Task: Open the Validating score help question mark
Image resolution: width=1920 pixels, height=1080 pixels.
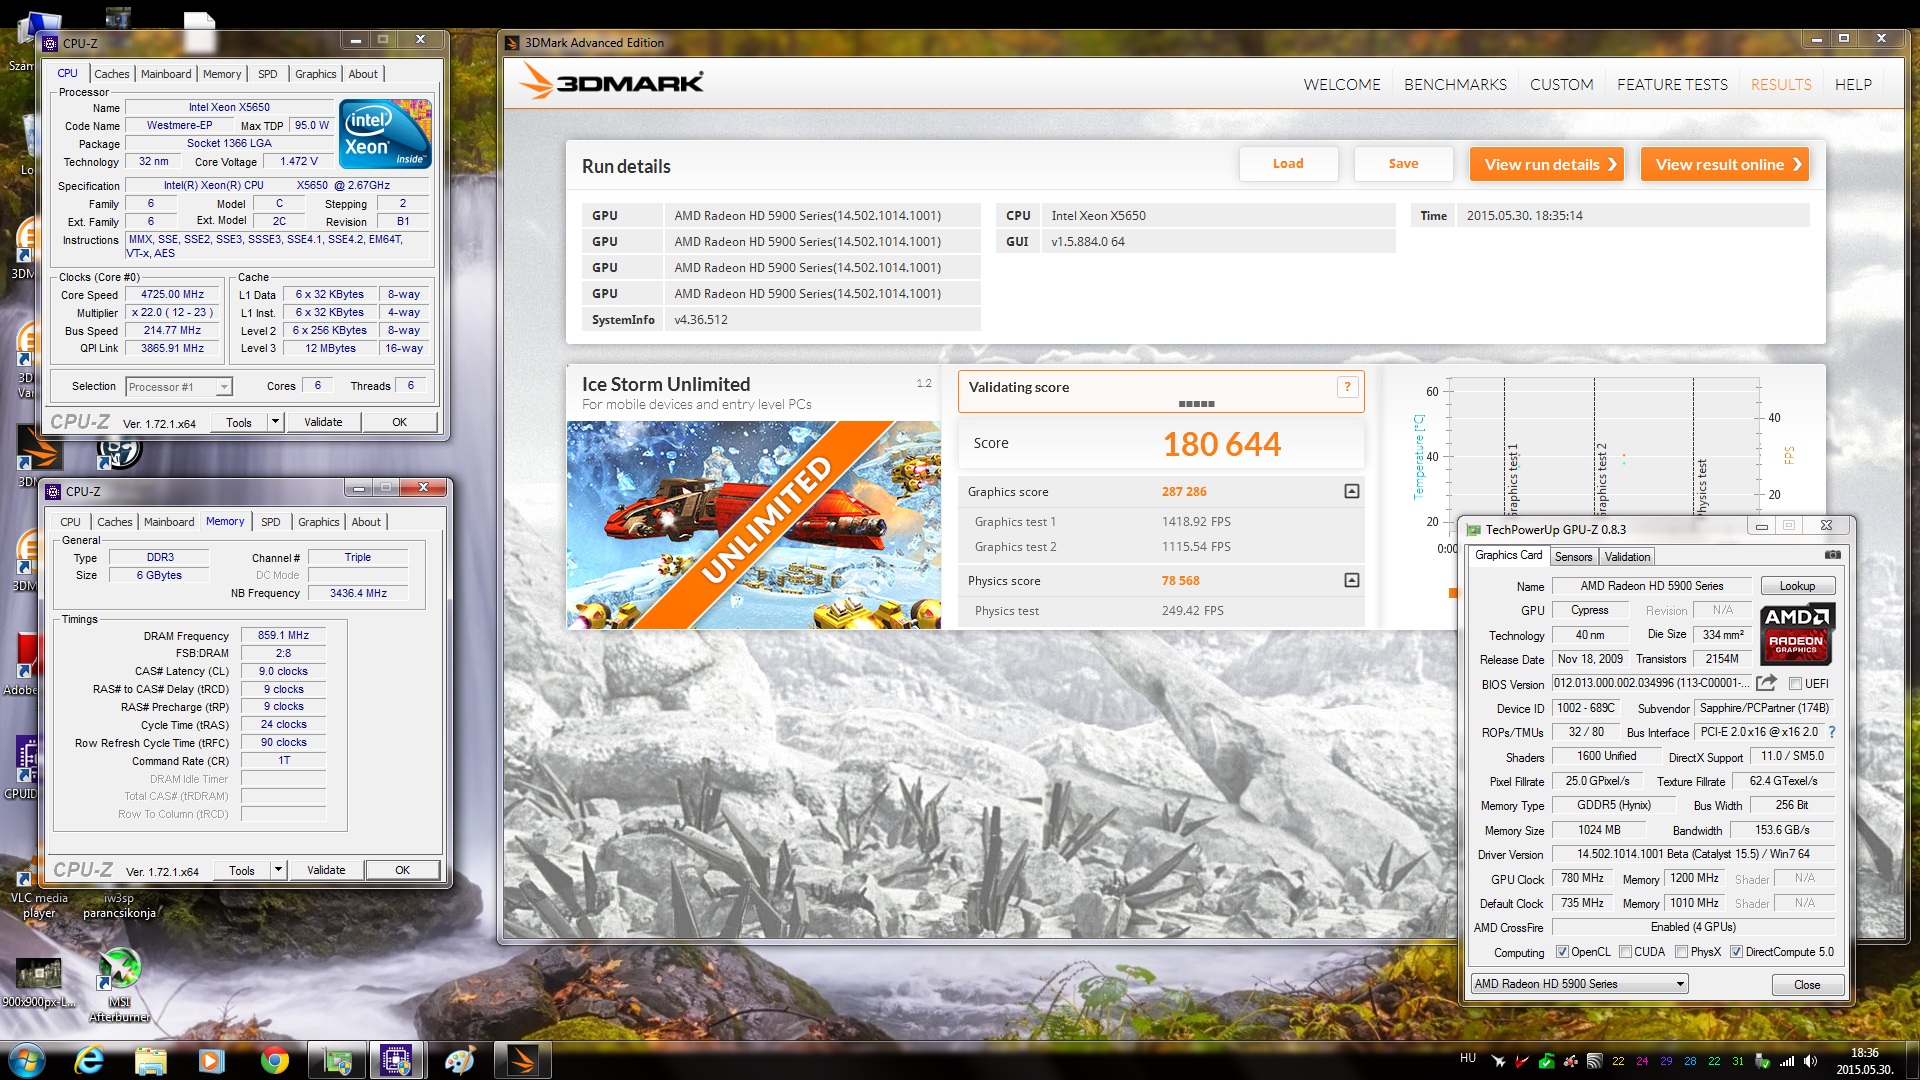Action: click(1347, 387)
